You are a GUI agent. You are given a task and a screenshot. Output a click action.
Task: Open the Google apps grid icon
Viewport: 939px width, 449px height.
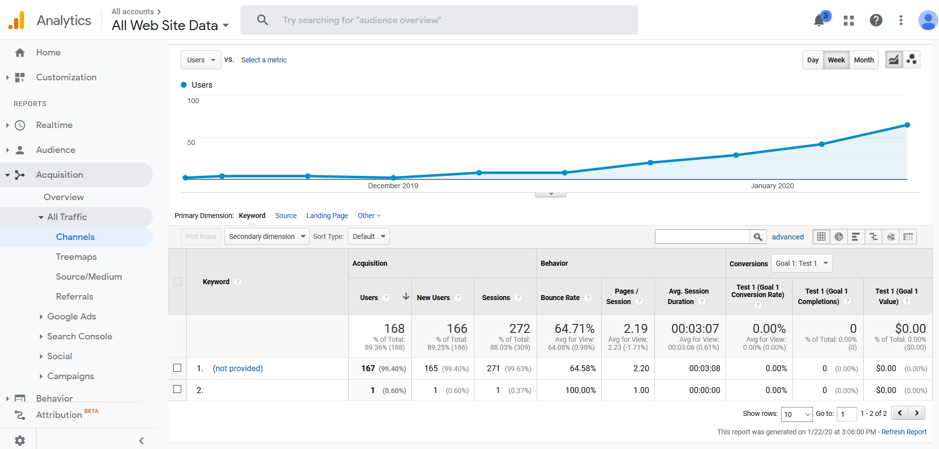[849, 20]
